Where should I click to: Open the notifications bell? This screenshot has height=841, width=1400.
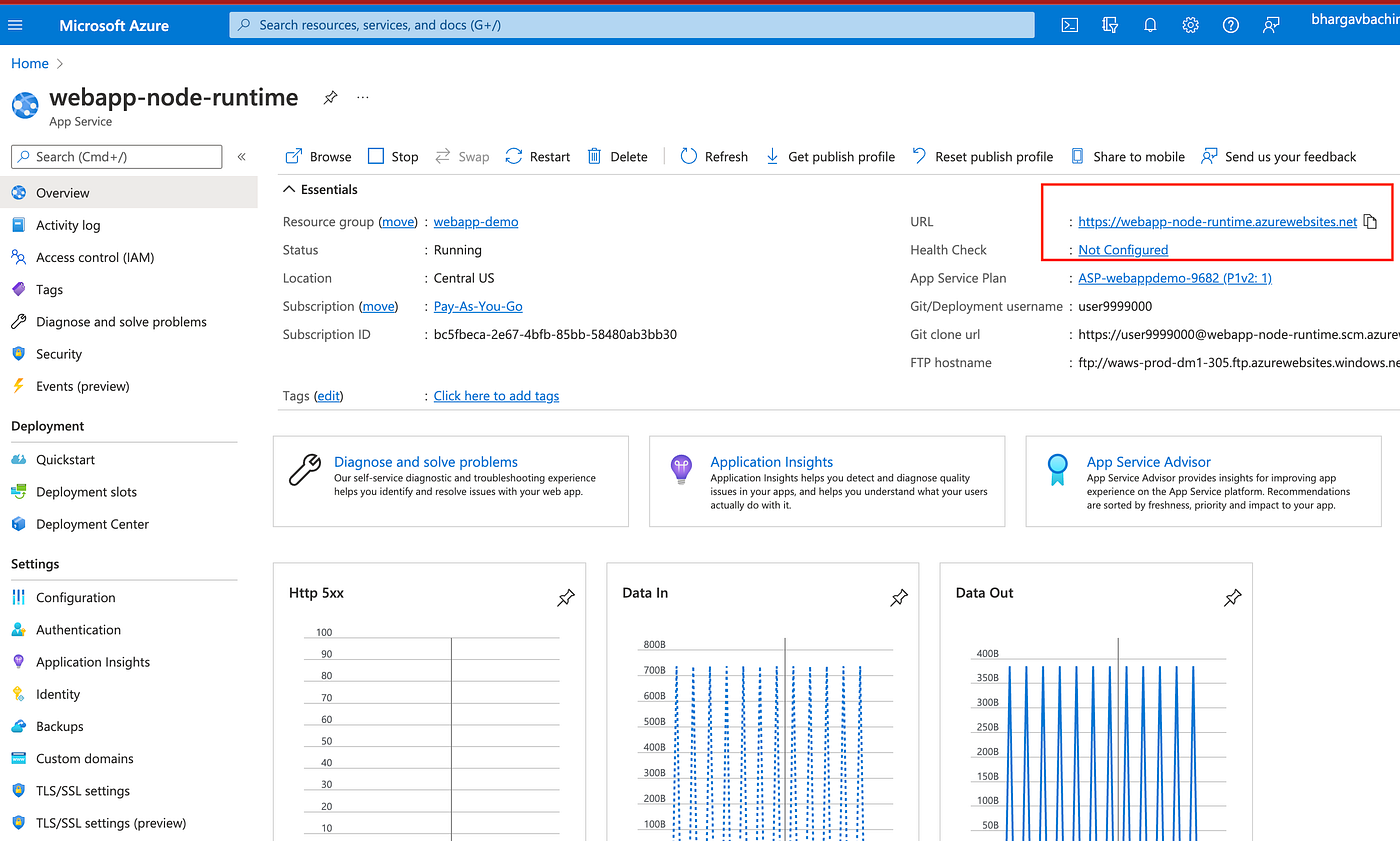1150,24
